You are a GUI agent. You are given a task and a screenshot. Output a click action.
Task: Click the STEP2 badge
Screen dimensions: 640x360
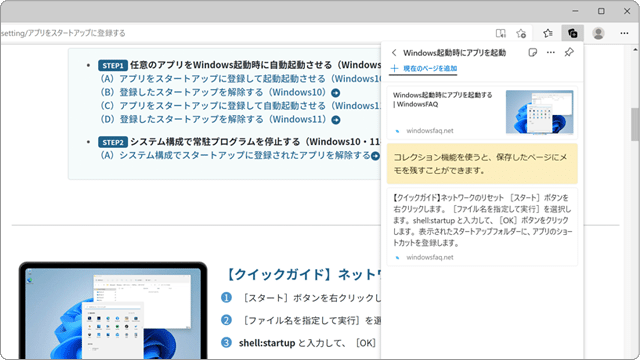pyautogui.click(x=113, y=142)
